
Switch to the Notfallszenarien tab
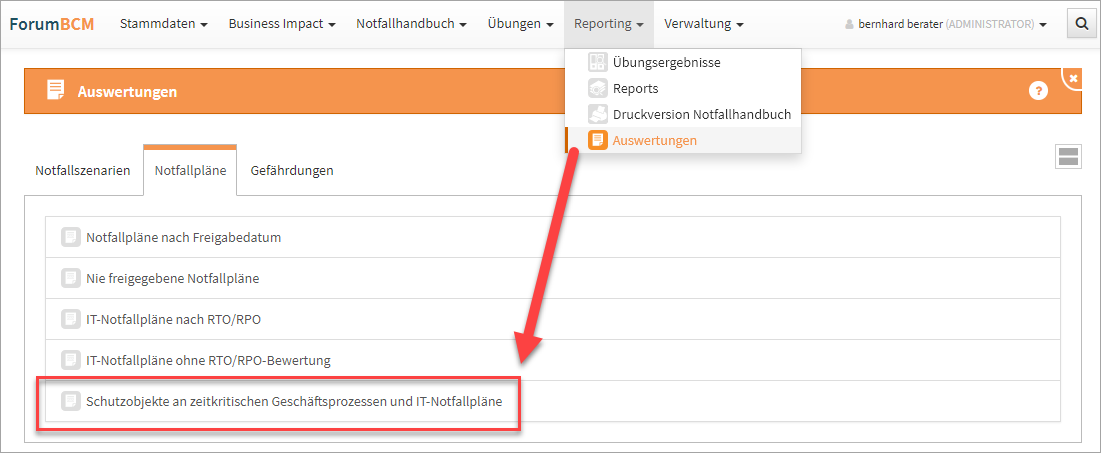coord(83,170)
